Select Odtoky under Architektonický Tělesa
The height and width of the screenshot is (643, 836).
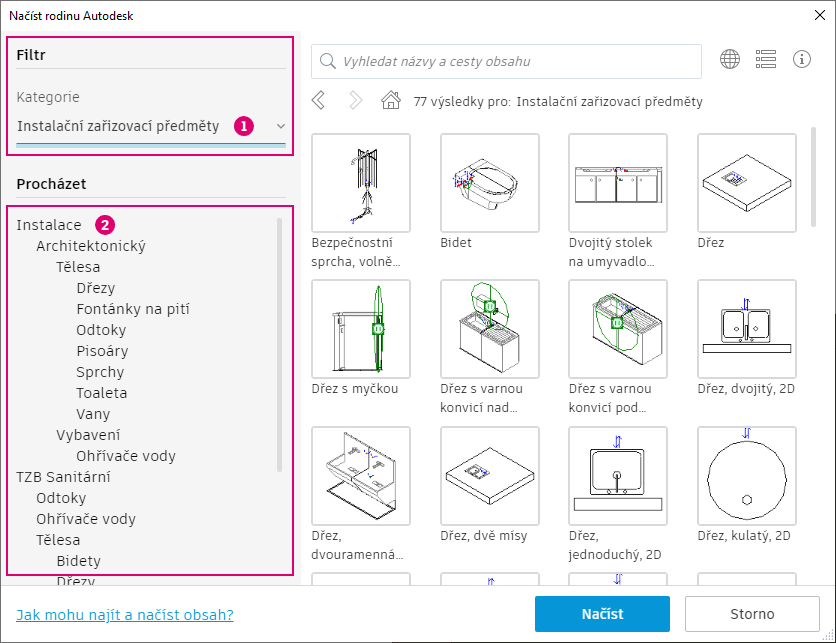101,330
